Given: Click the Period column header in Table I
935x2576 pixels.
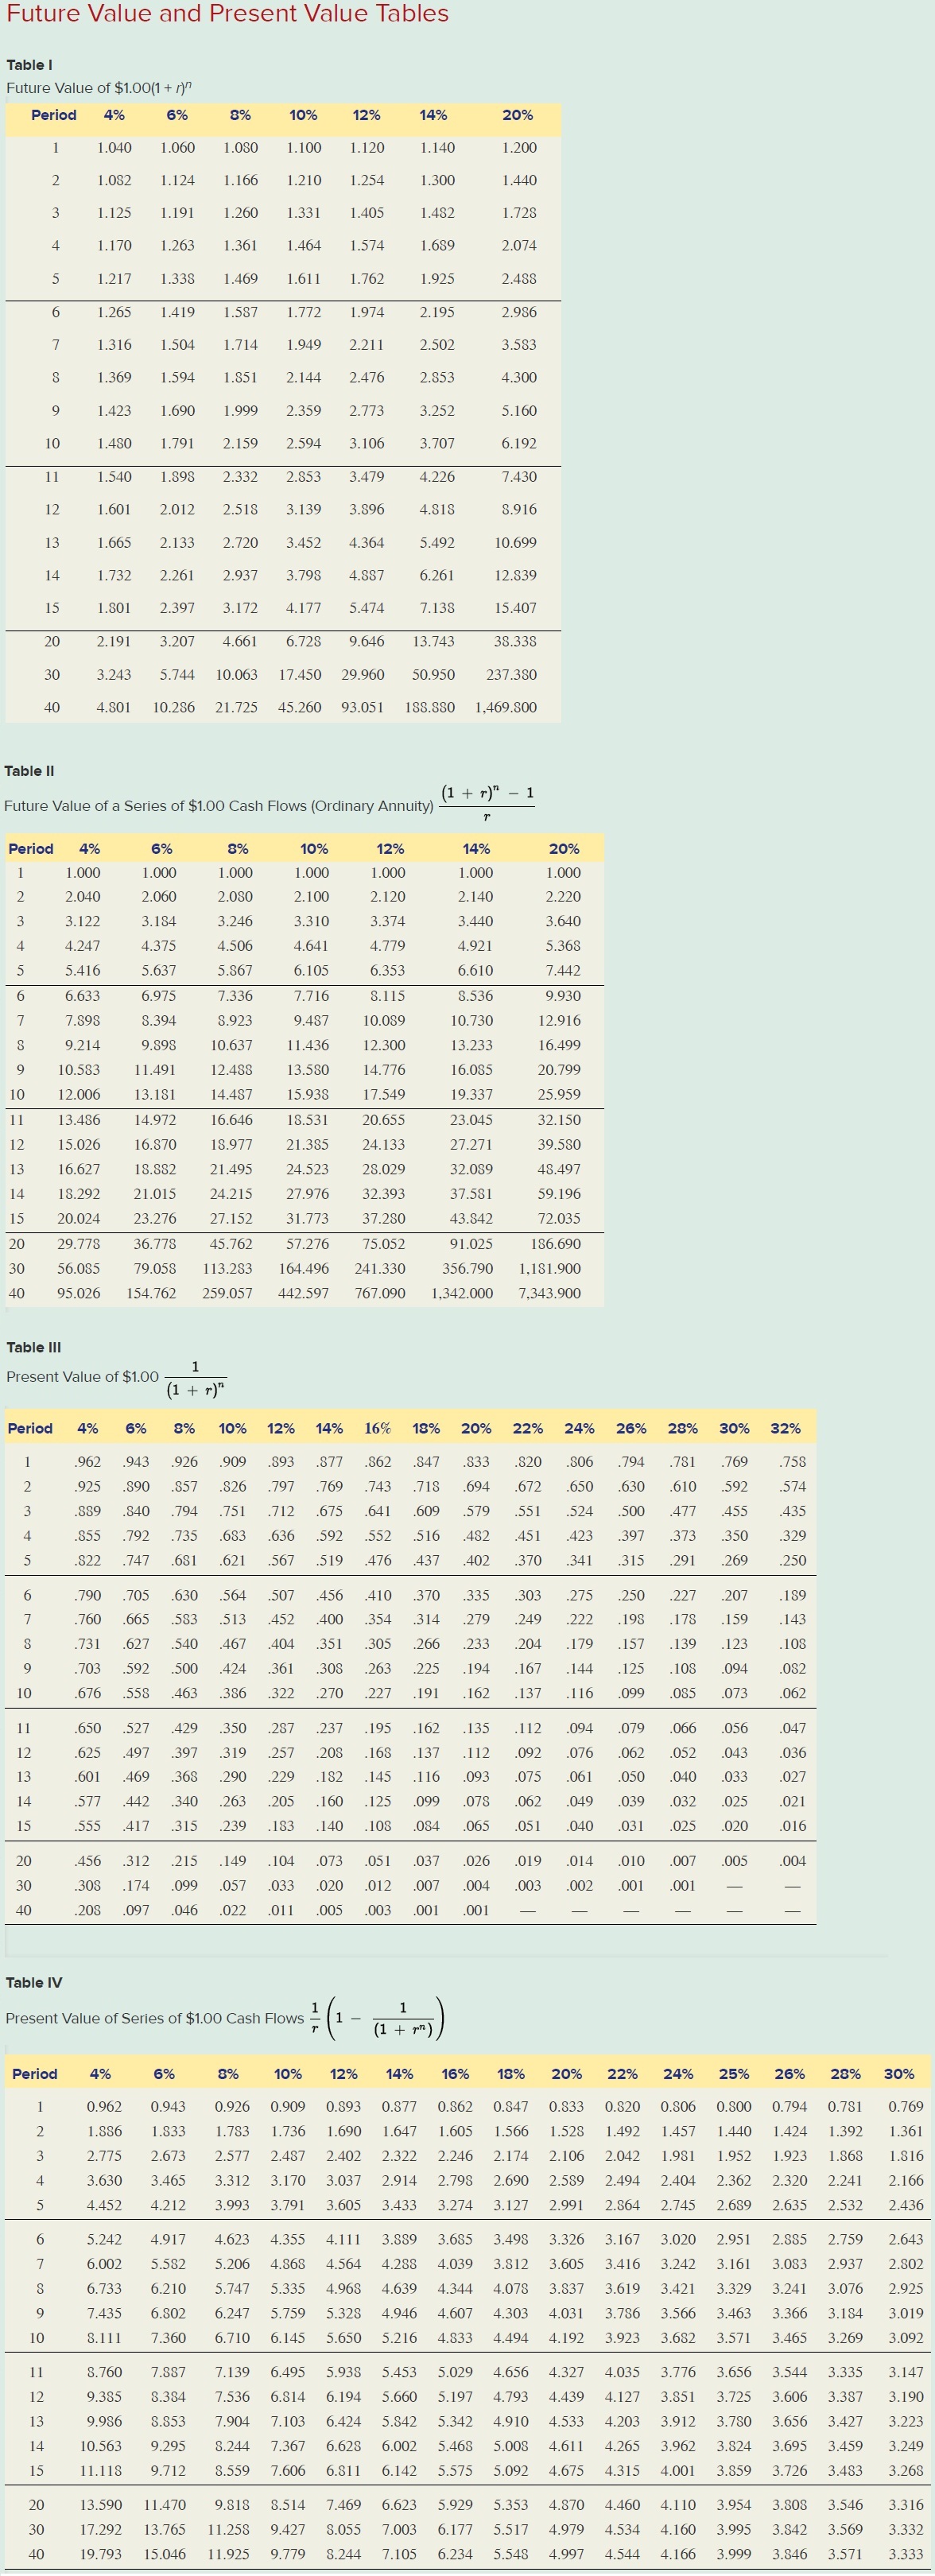Looking at the screenshot, I should 54,115.
